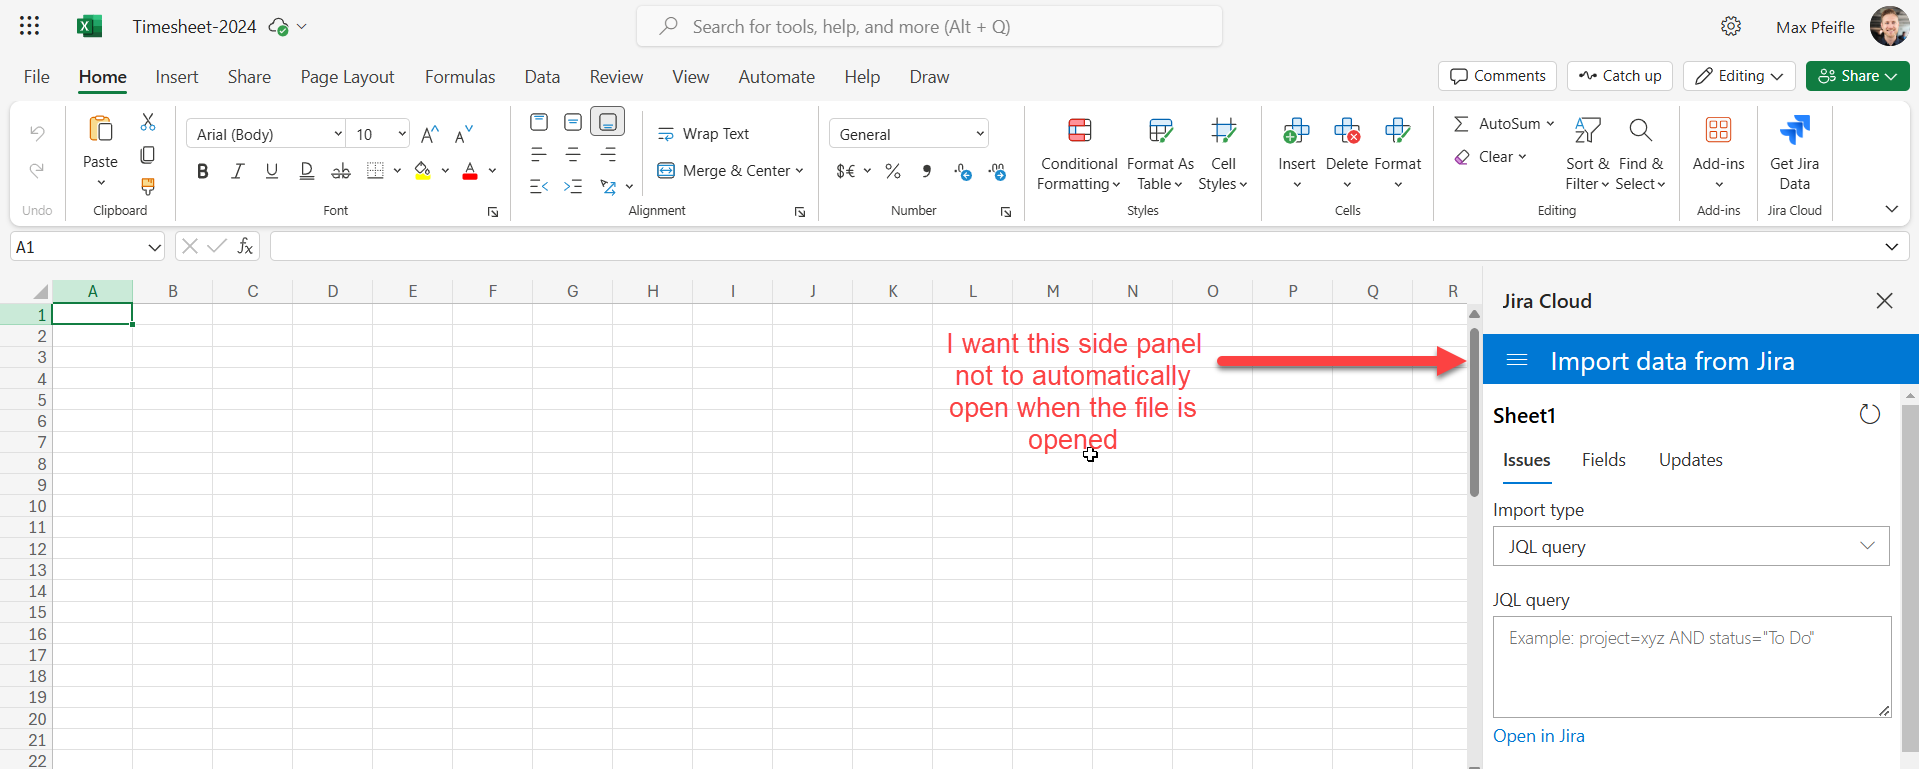Expand the Import type JQL query dropdown
This screenshot has height=769, width=1919.
pyautogui.click(x=1691, y=546)
